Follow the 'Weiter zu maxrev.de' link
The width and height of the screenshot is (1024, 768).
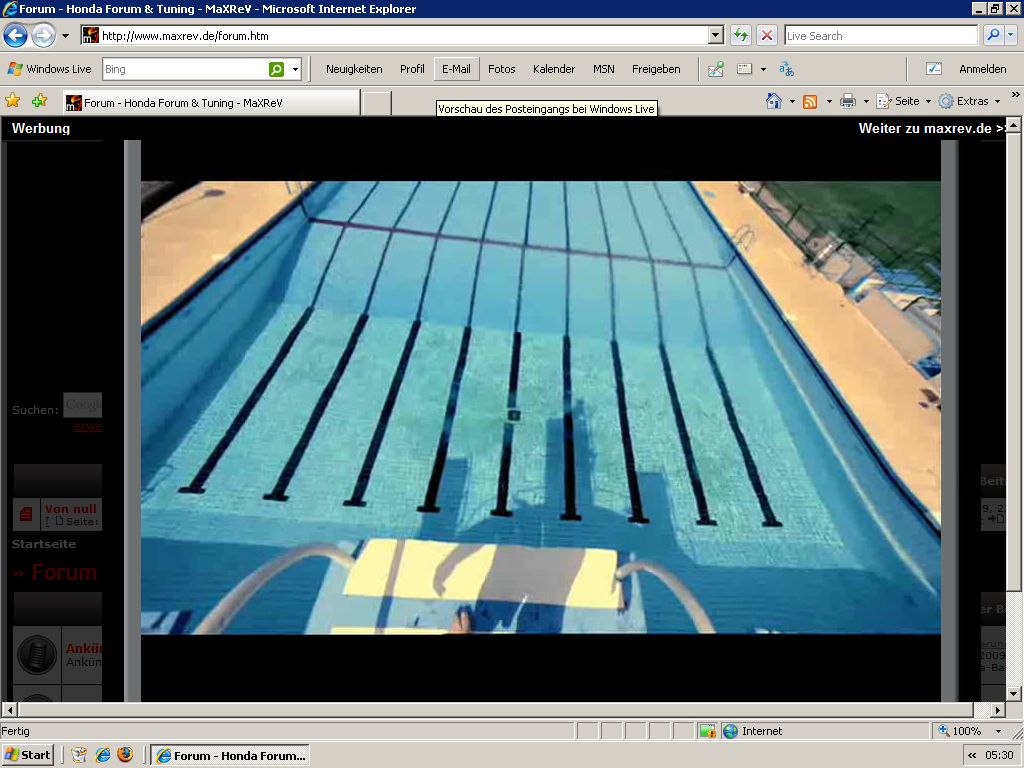click(x=932, y=128)
